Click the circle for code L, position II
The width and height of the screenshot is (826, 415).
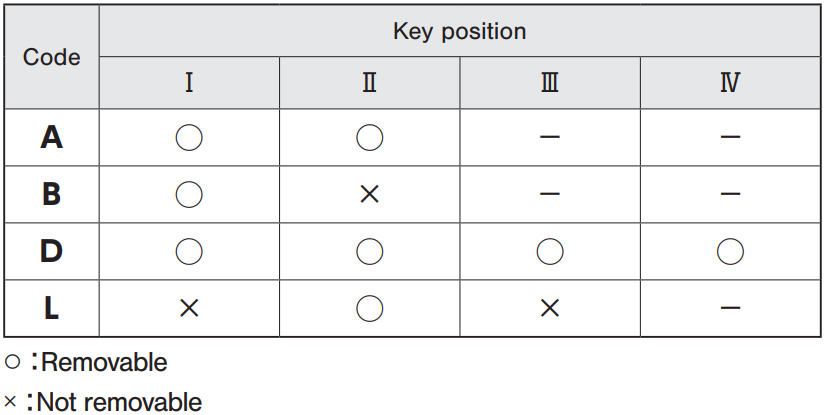(370, 308)
